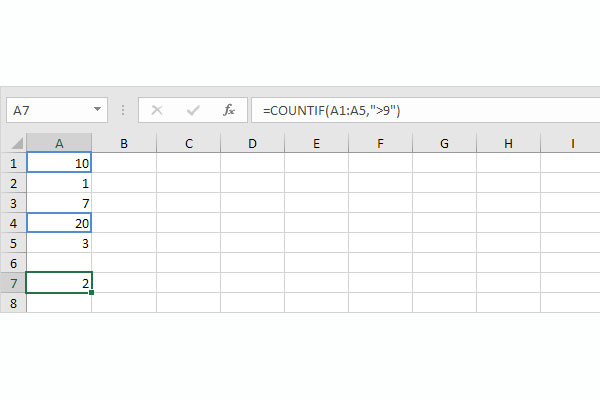Select row 4 header
Screen dimensions: 600x400
(13, 223)
